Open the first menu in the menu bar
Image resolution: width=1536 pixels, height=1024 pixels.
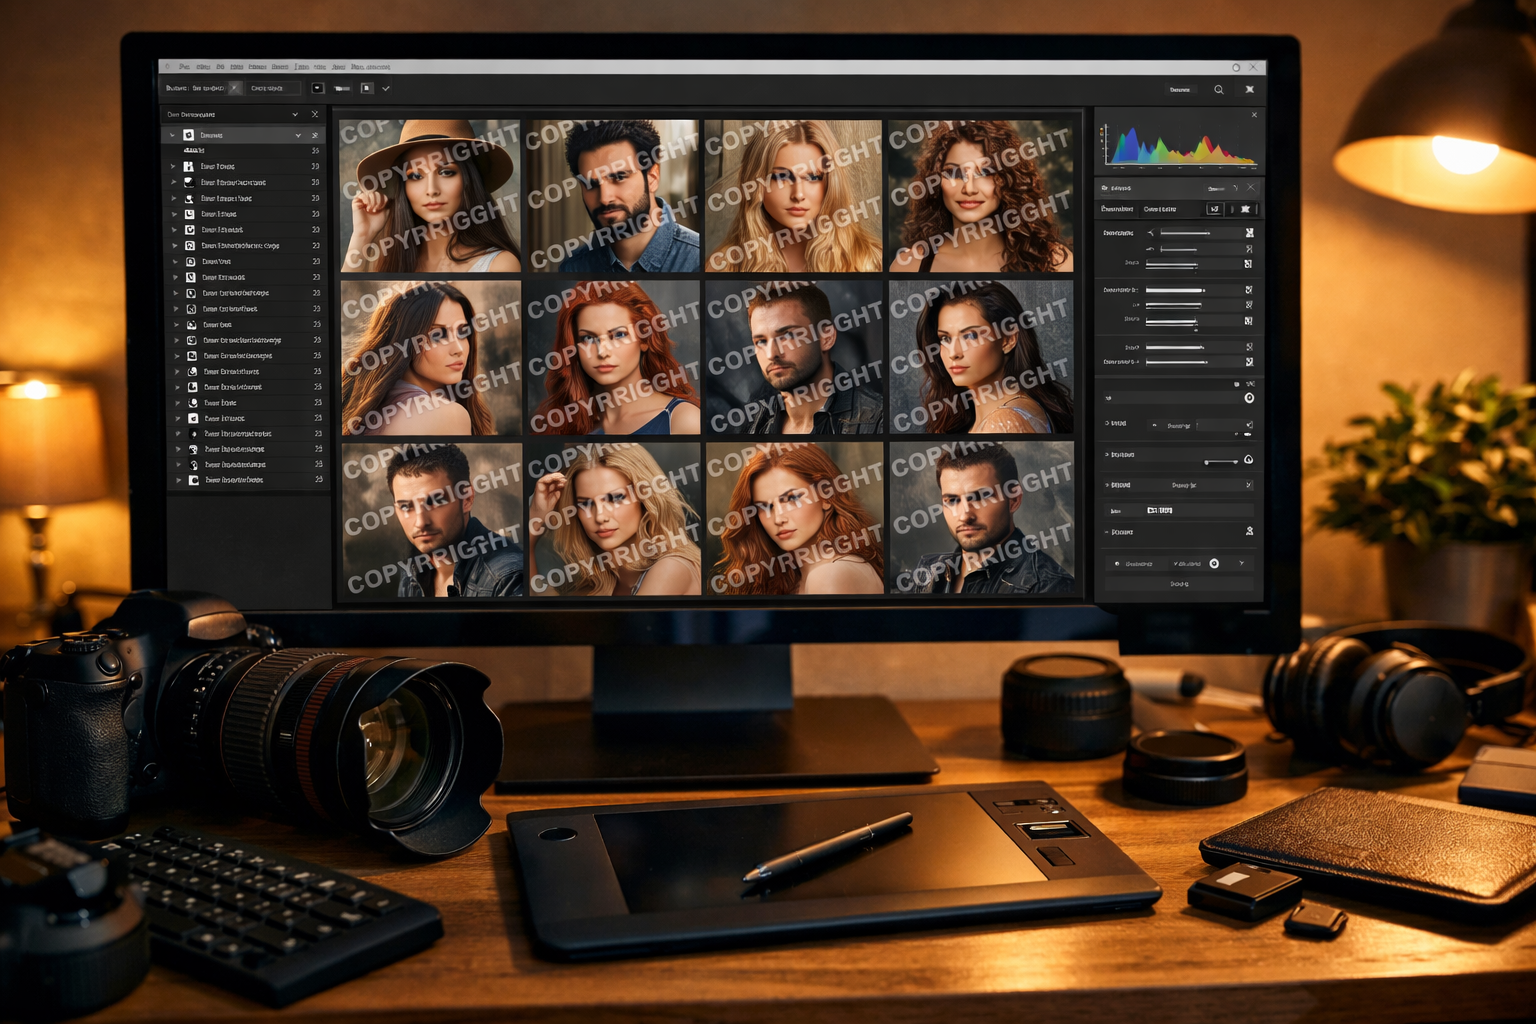pos(185,67)
